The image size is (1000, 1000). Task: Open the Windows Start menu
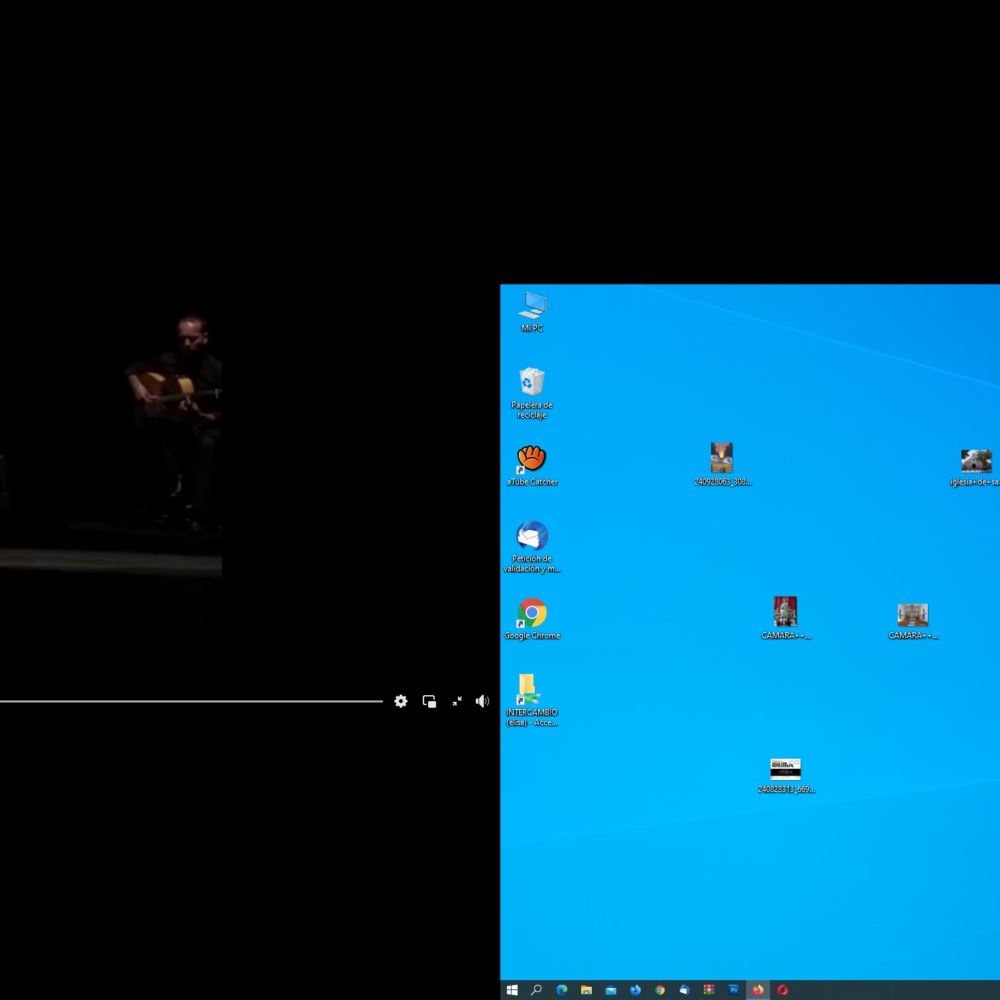[x=512, y=990]
